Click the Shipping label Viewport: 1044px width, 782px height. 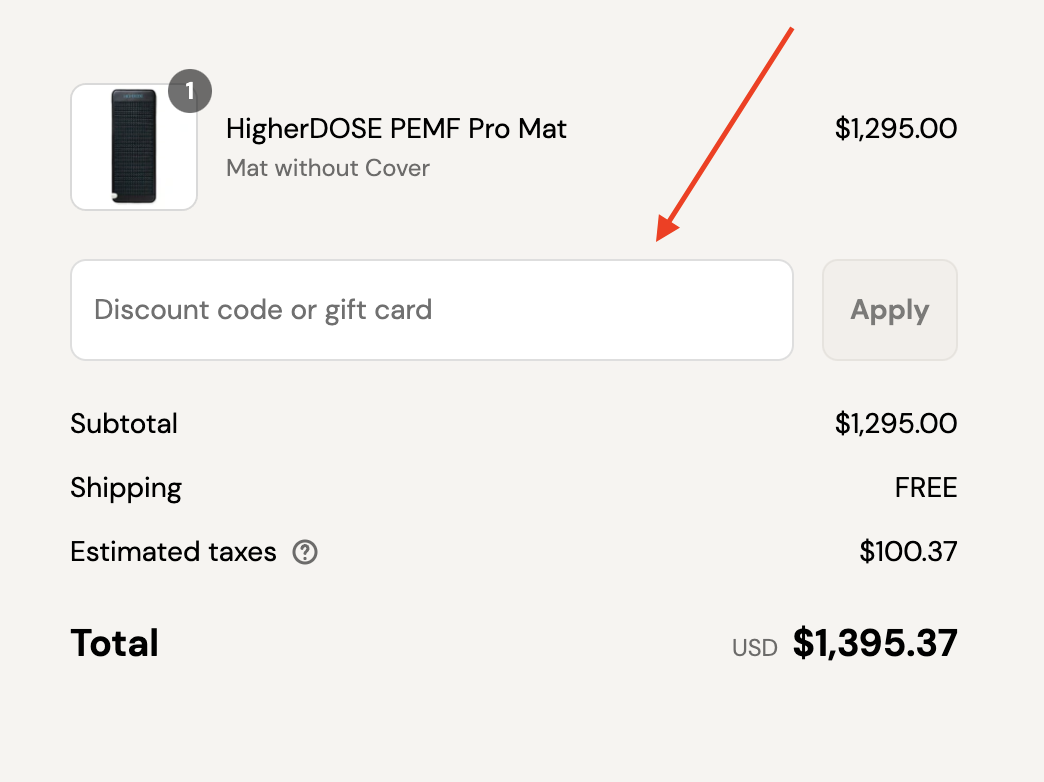[126, 488]
